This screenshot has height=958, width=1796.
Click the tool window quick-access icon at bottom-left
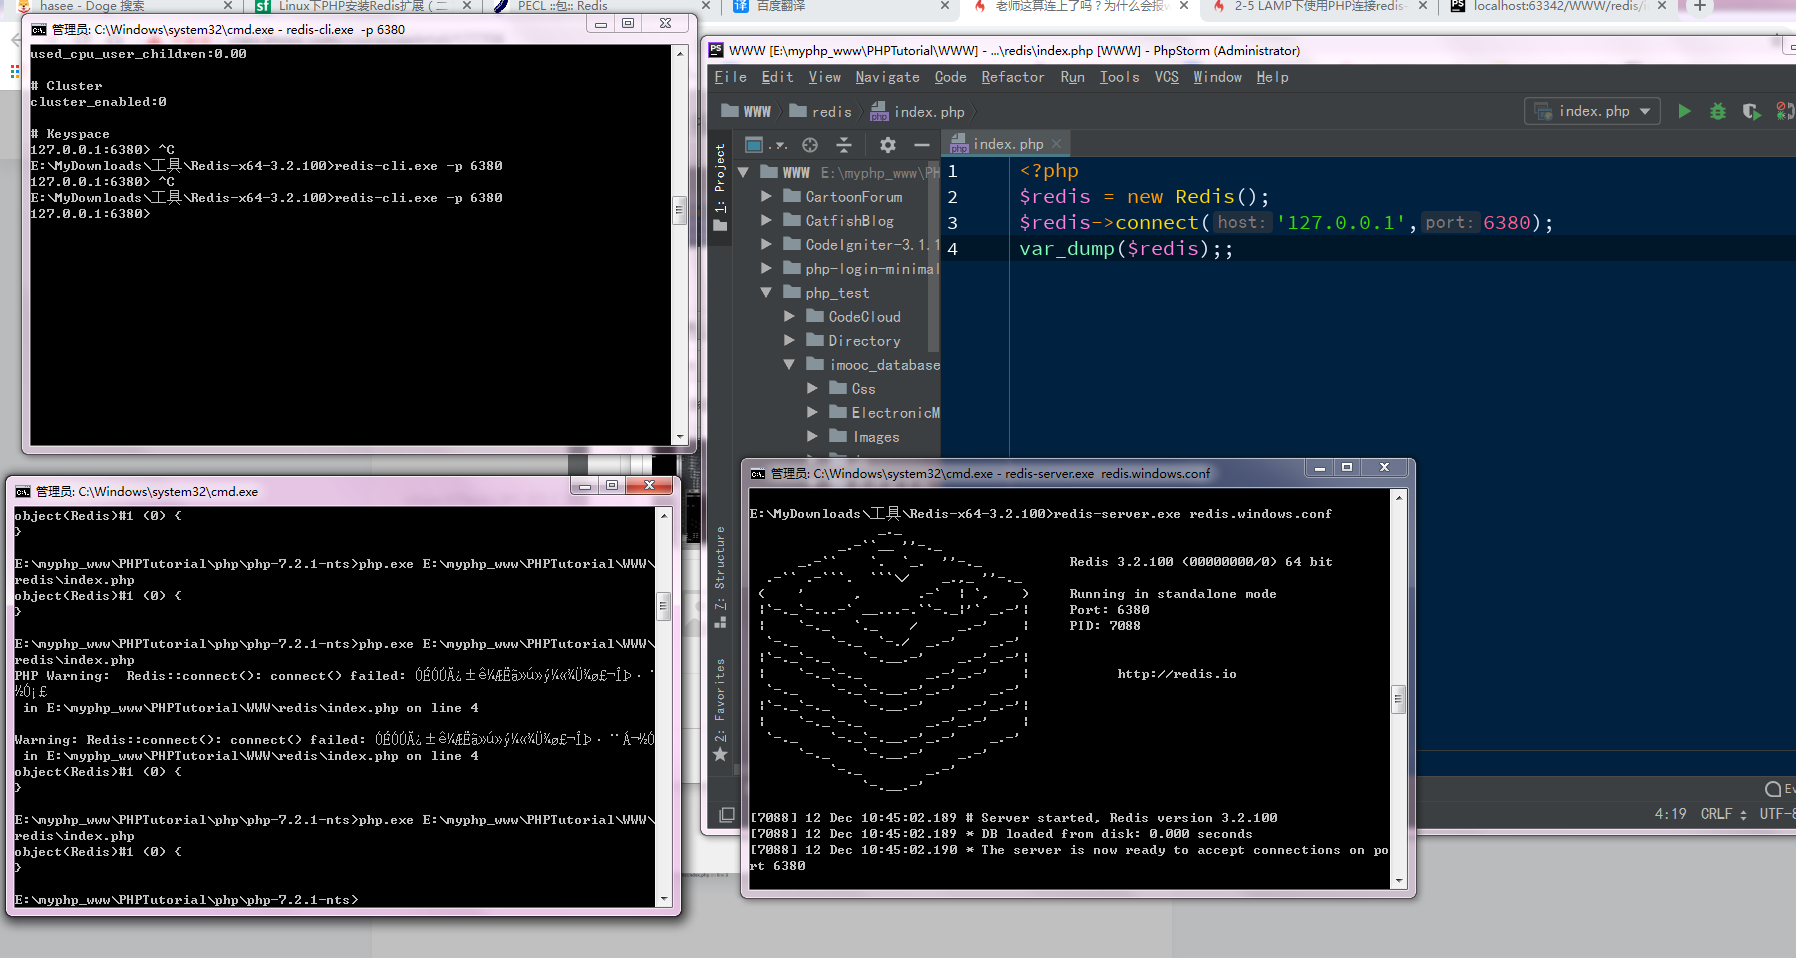727,815
